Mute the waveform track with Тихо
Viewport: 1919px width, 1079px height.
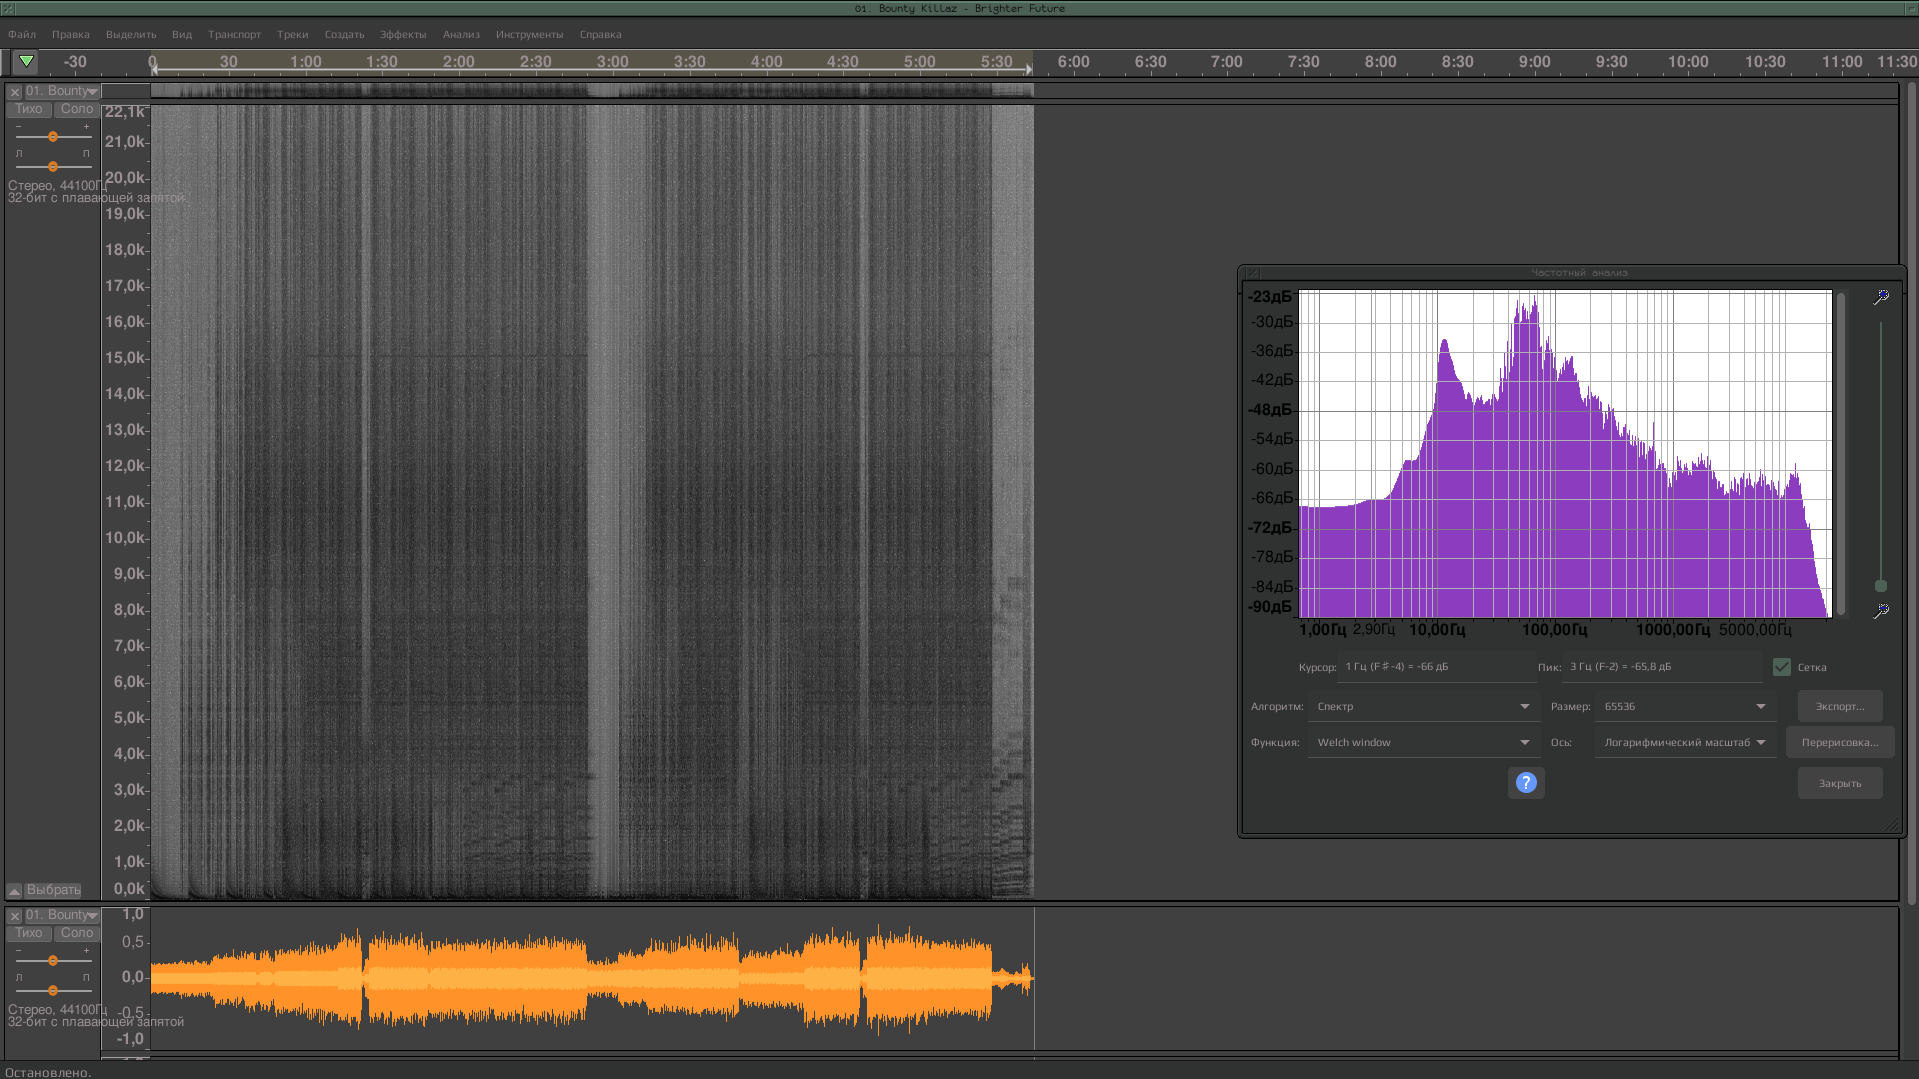pyautogui.click(x=29, y=933)
